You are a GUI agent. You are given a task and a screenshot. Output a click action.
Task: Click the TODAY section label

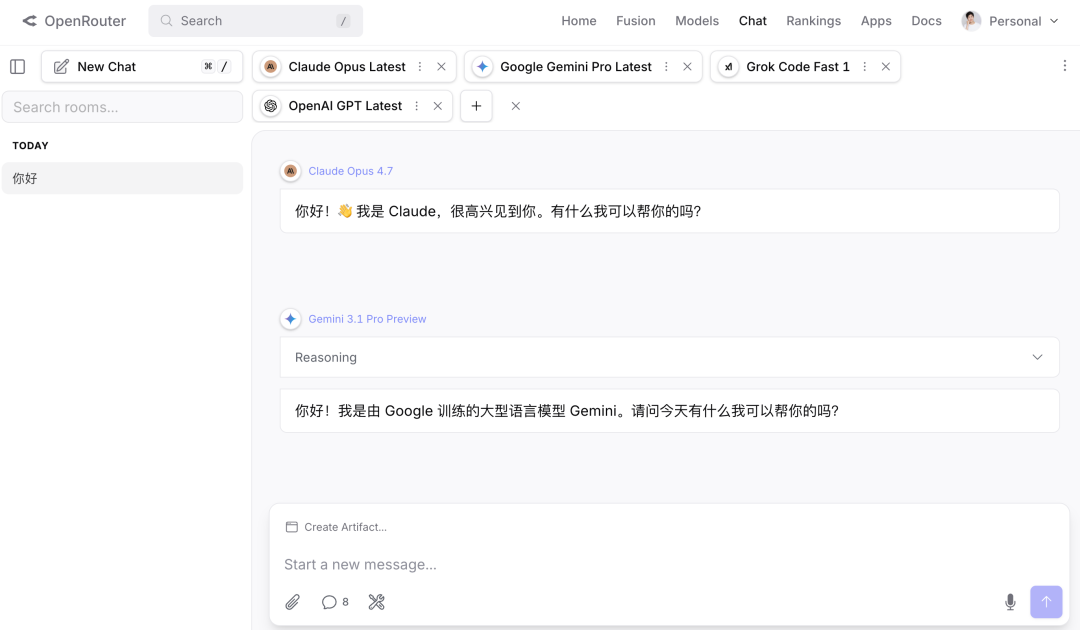pyautogui.click(x=30, y=146)
